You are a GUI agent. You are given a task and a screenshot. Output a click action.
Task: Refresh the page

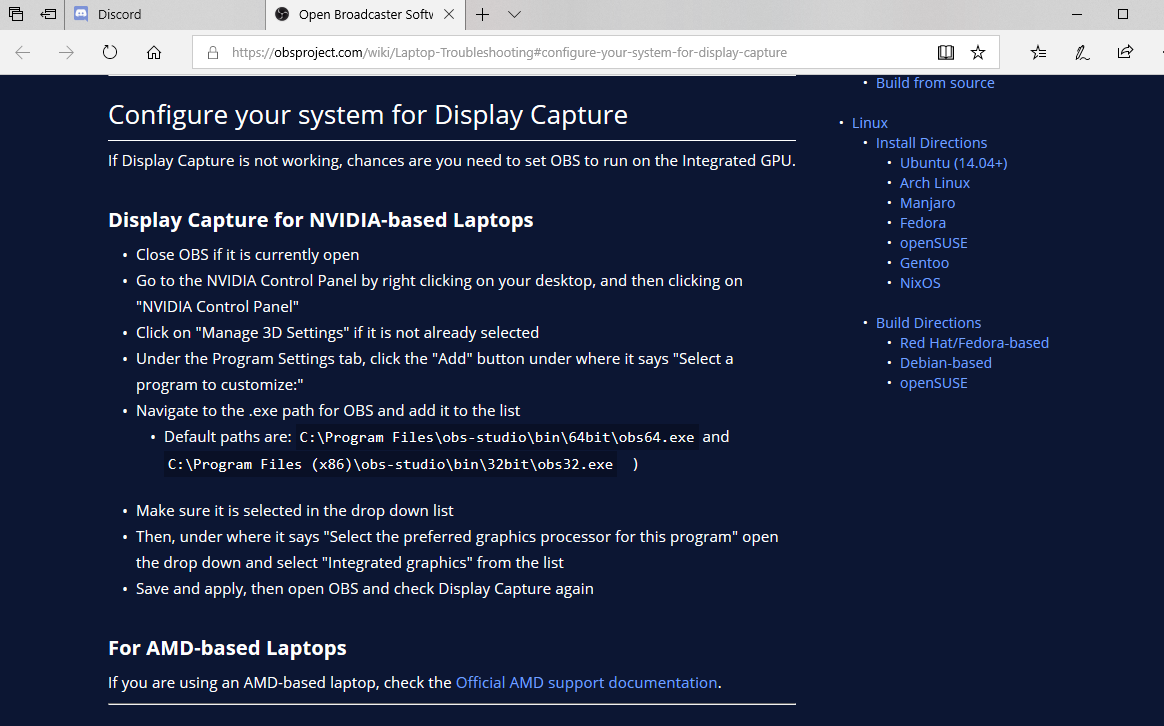(110, 52)
